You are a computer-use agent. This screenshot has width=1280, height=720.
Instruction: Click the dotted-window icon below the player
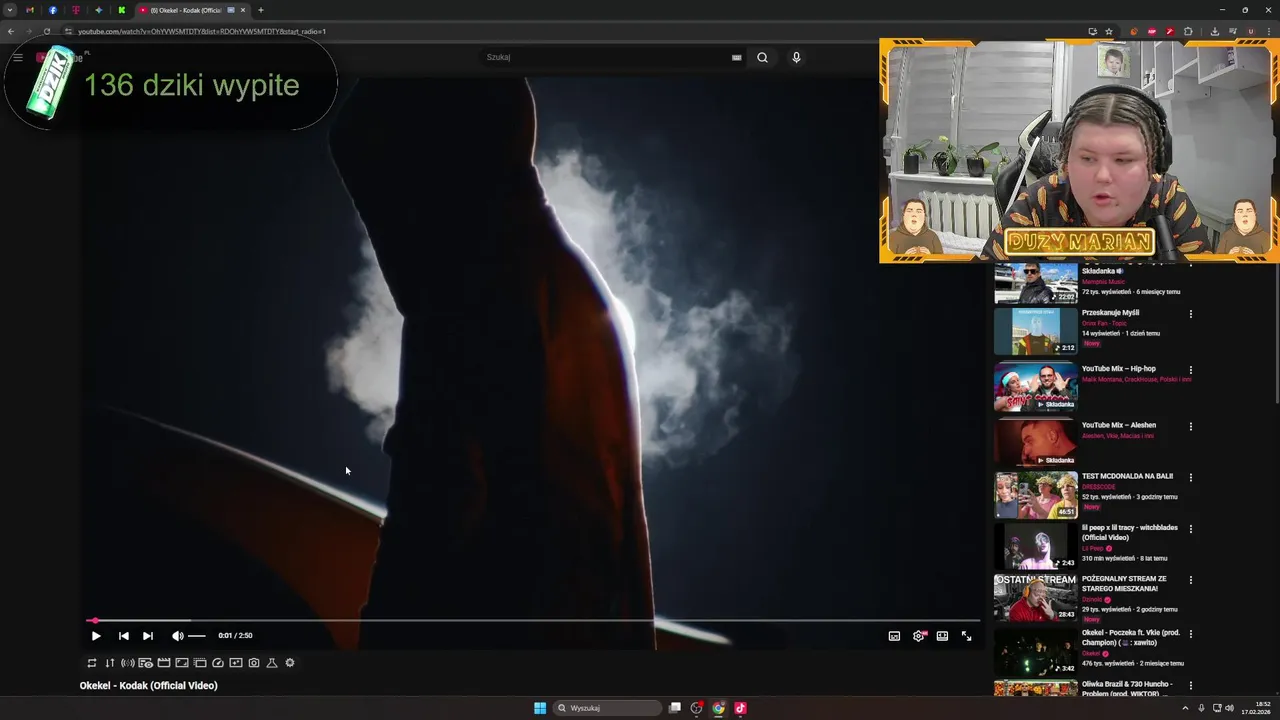coord(200,663)
